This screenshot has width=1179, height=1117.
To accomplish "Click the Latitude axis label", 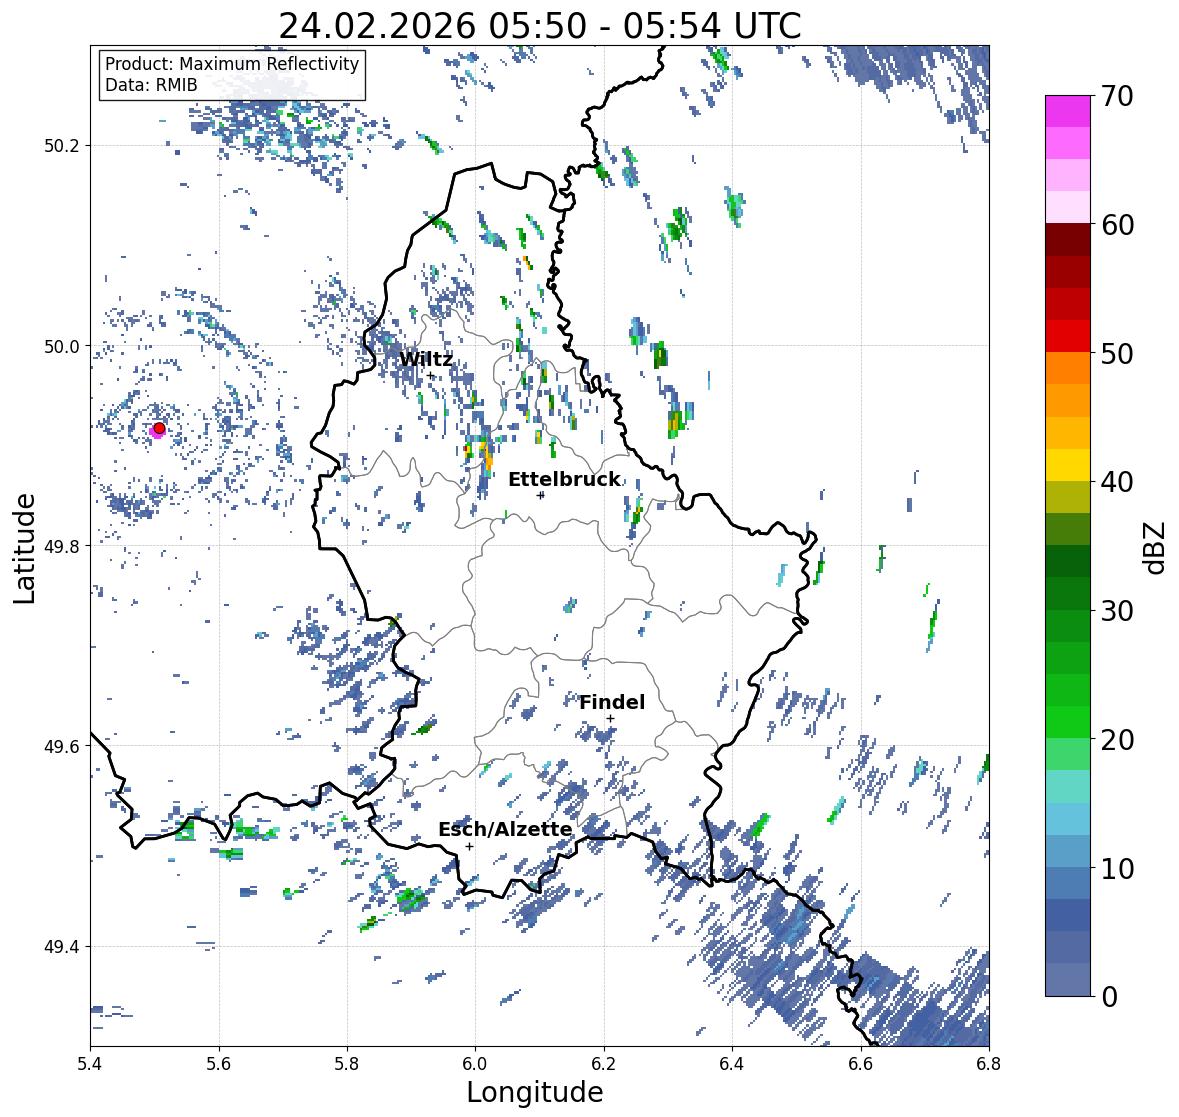I will point(24,548).
